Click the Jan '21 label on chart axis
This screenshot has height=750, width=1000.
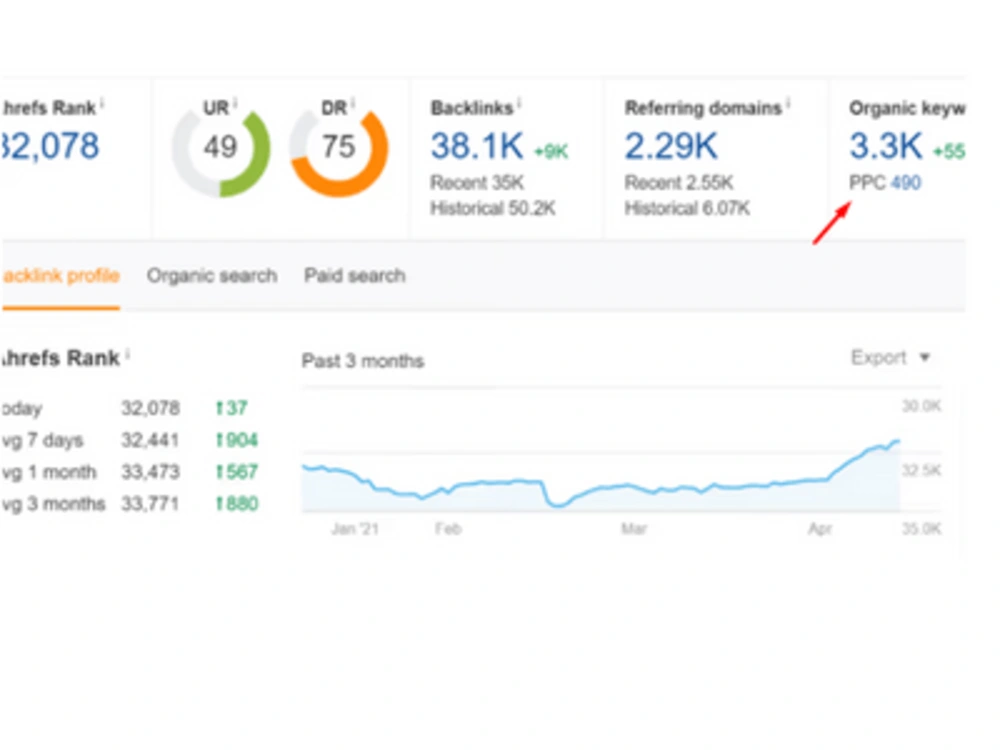[355, 529]
